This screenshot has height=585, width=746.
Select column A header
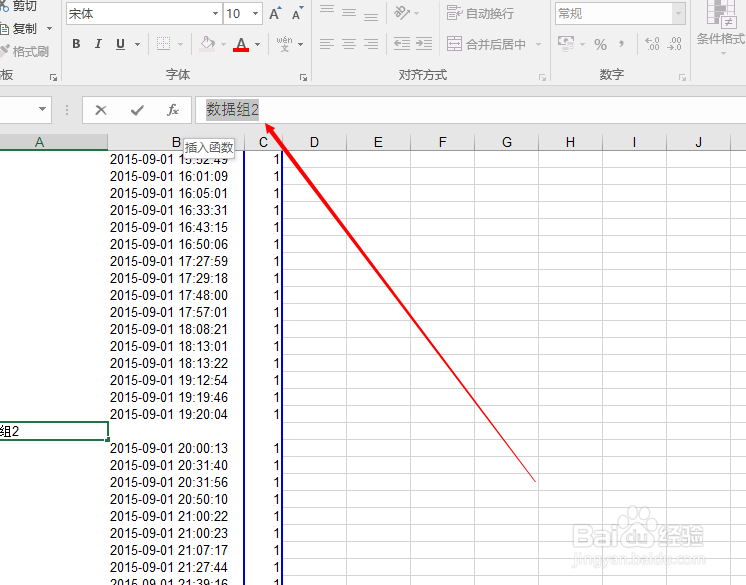[54, 142]
